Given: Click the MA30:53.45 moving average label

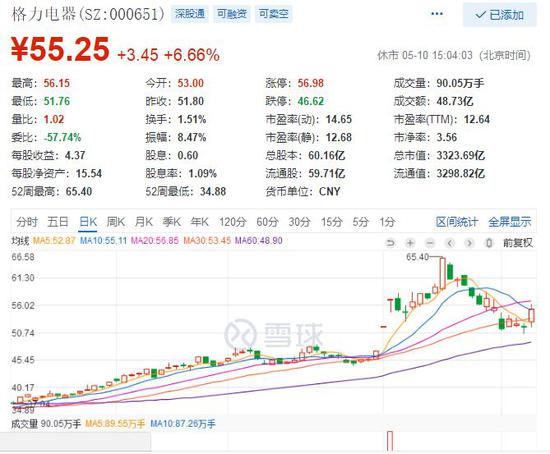Looking at the screenshot, I should [x=207, y=241].
